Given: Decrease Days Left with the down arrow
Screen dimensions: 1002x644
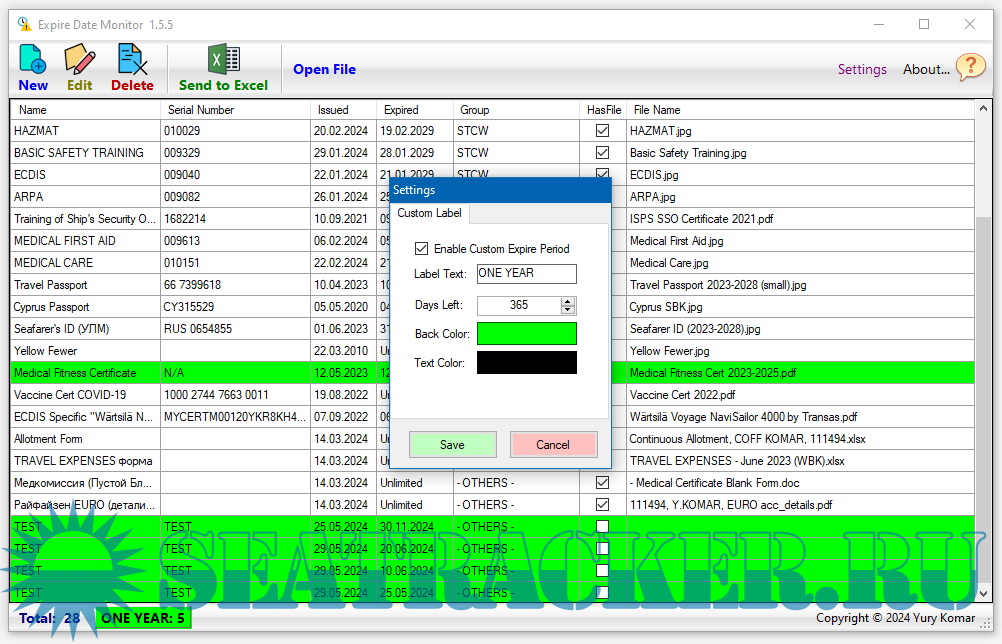Looking at the screenshot, I should point(568,310).
